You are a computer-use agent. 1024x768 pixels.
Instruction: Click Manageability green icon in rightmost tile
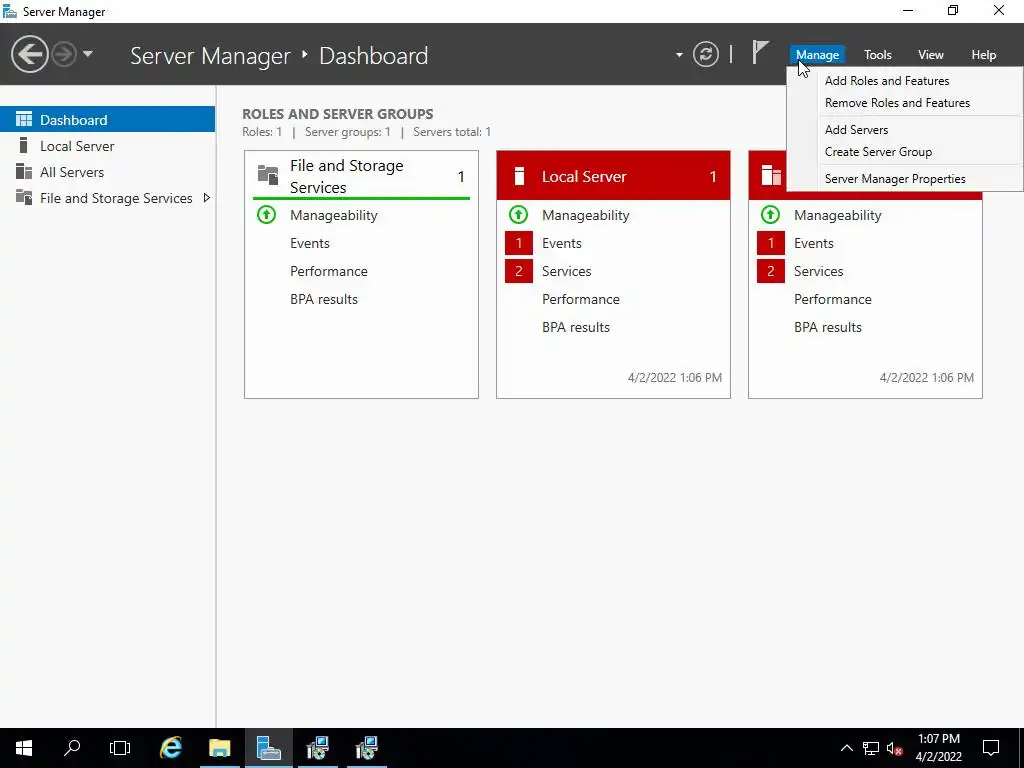771,214
